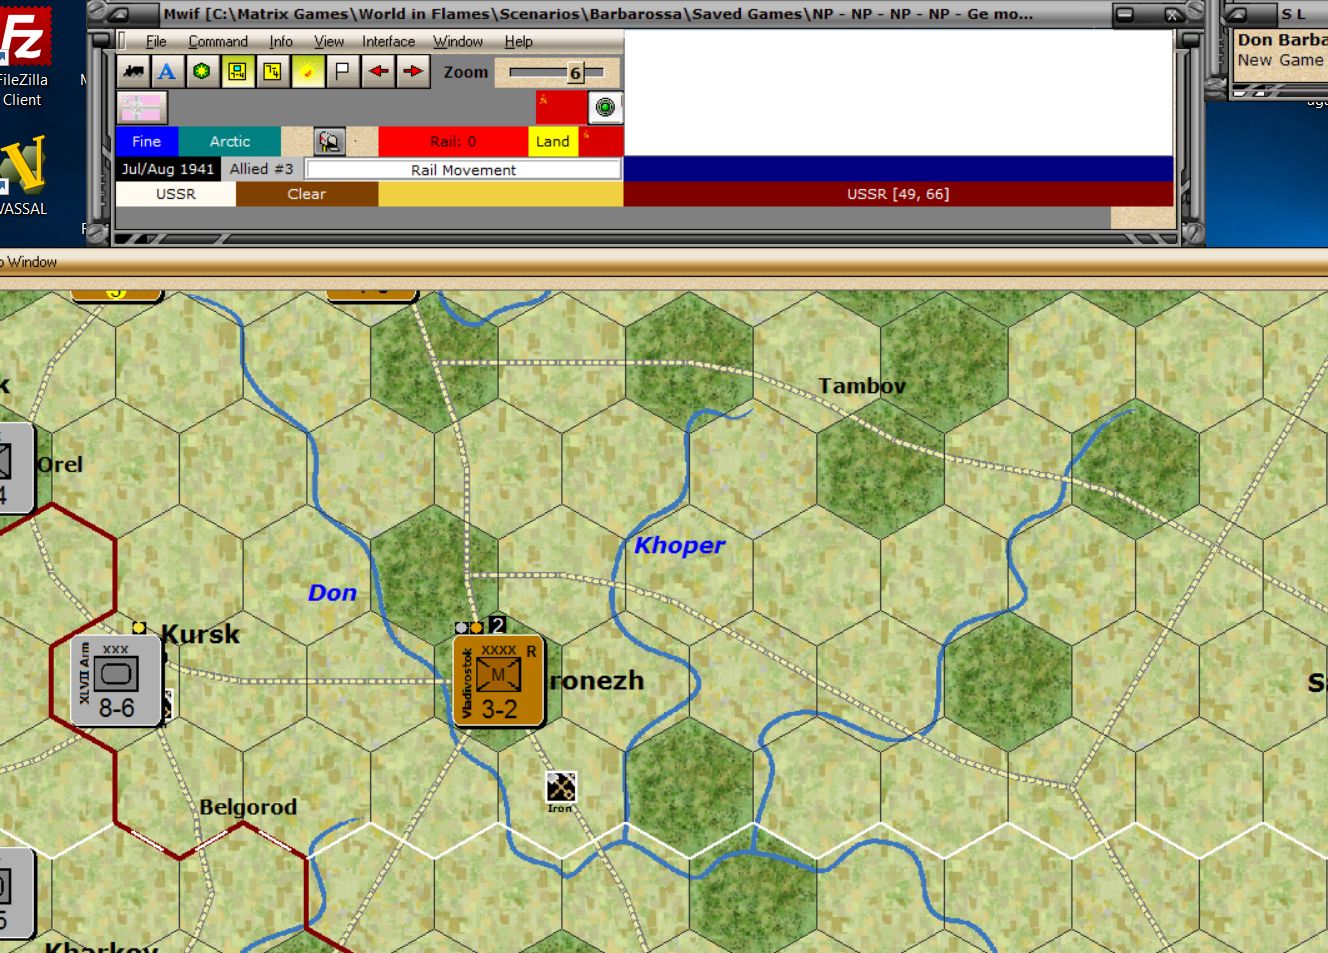
Task: Click the white flag toolbar icon
Action: [340, 71]
